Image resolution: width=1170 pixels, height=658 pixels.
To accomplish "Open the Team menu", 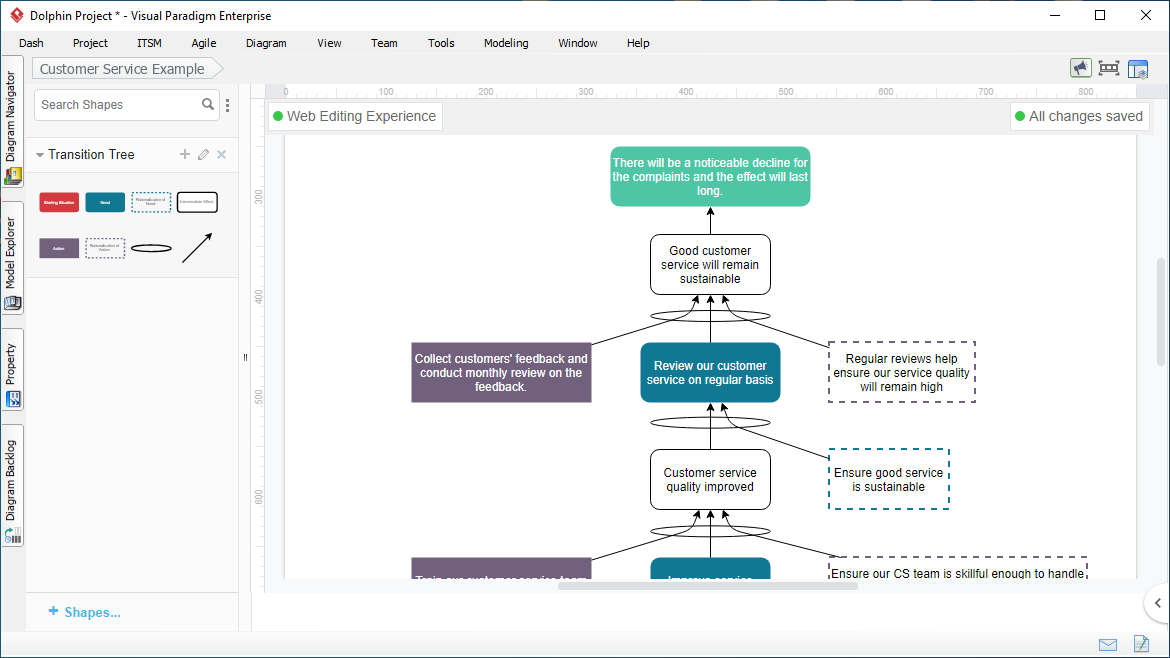I will (384, 43).
